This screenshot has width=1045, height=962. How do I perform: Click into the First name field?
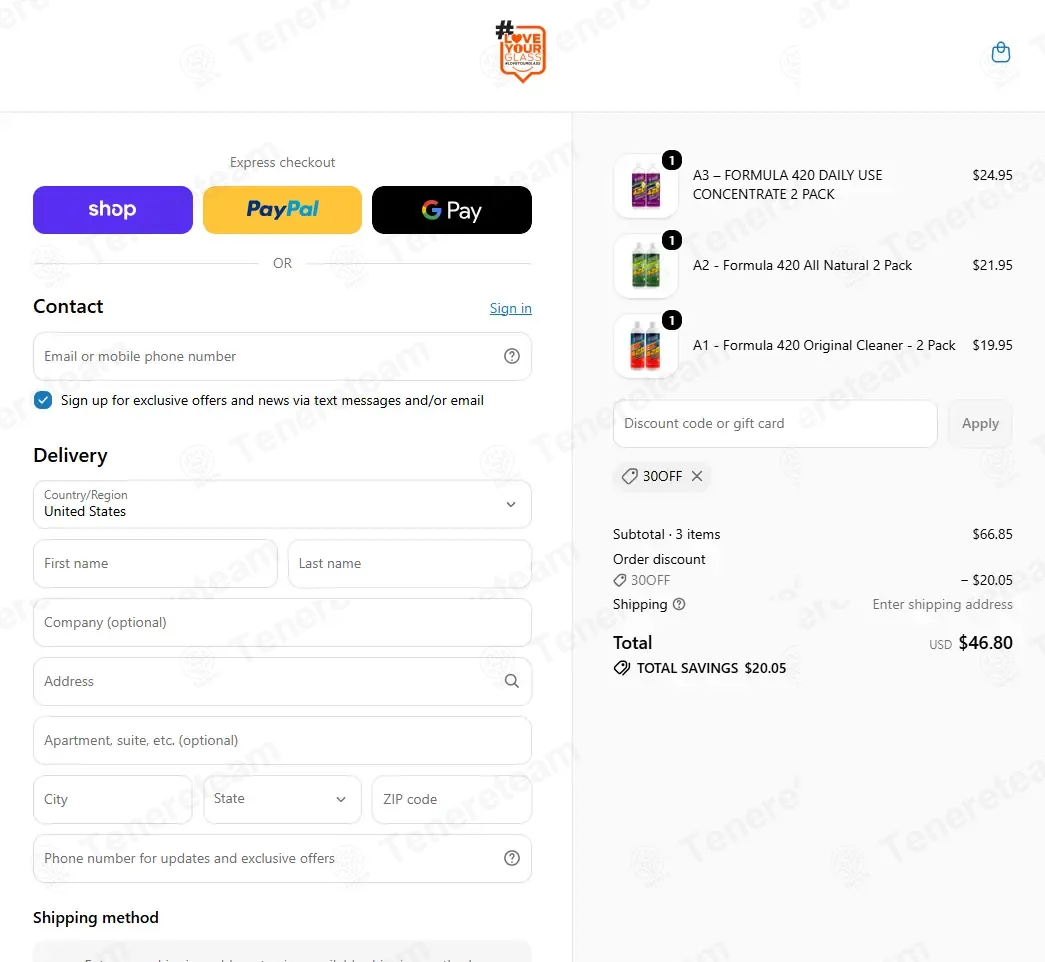pos(155,563)
